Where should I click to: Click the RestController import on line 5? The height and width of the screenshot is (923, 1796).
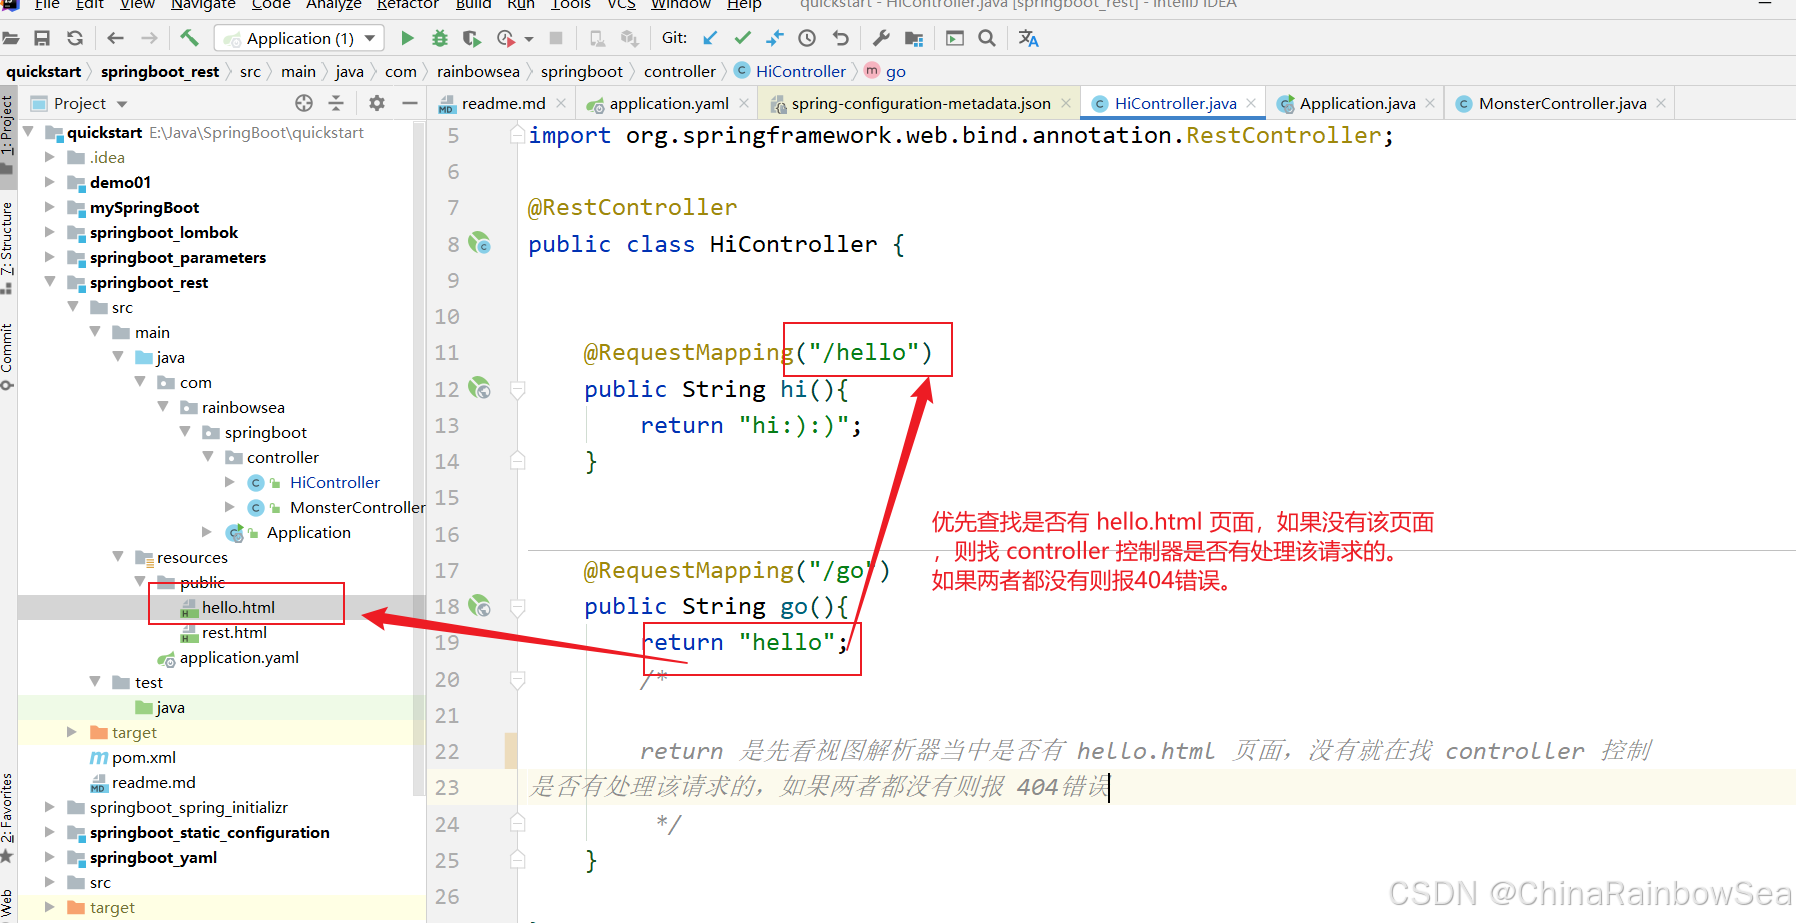pyautogui.click(x=1284, y=135)
